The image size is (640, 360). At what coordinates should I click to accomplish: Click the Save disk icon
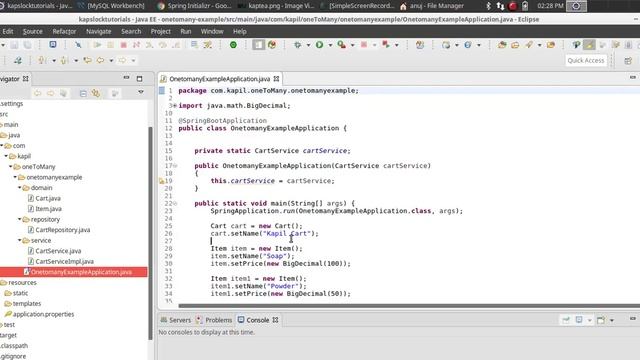(x=14, y=45)
